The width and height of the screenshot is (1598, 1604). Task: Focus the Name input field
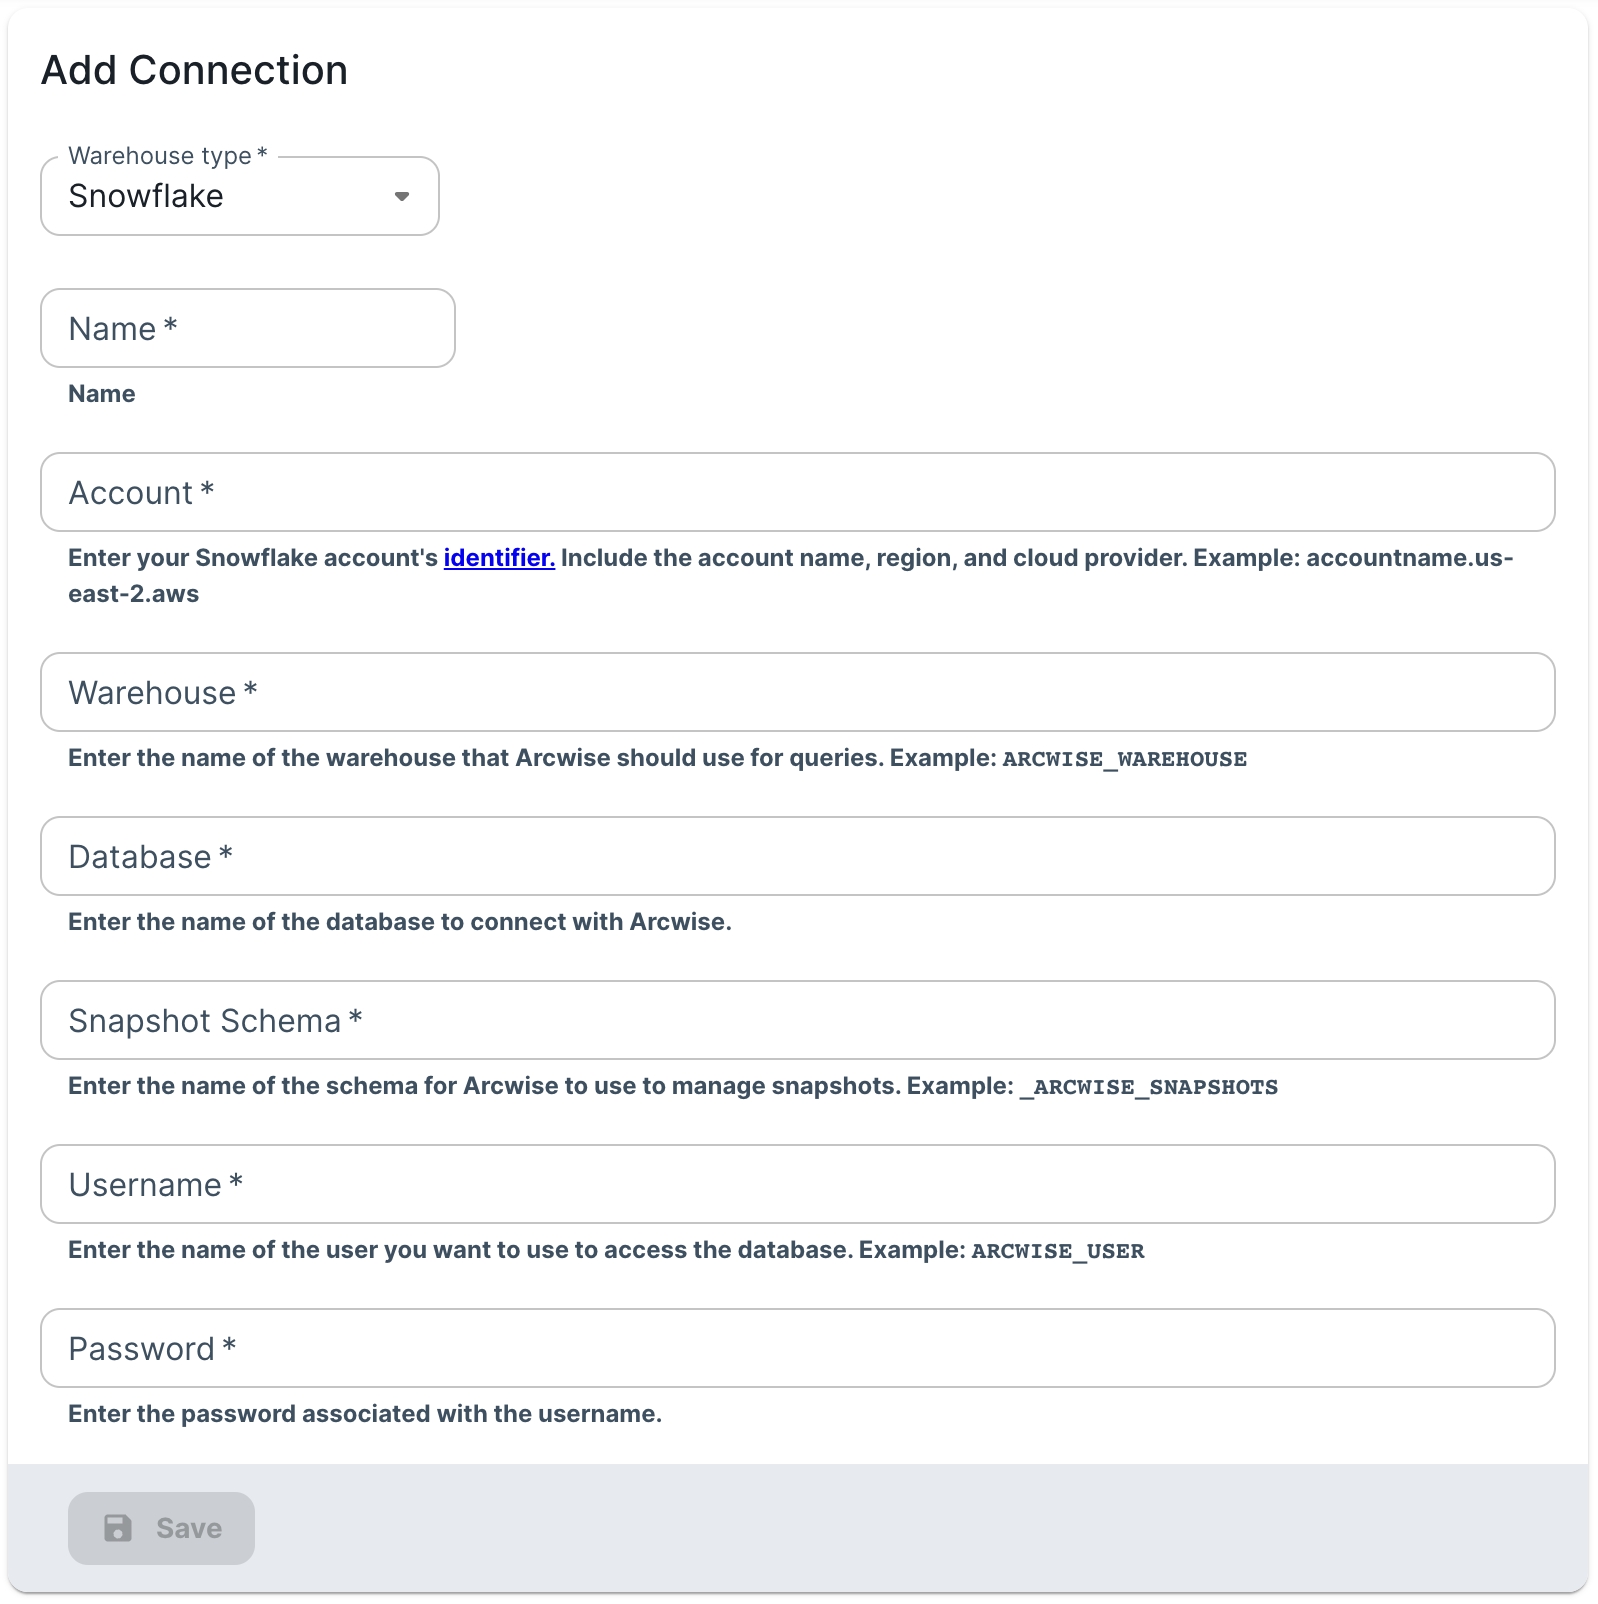pyautogui.click(x=247, y=328)
